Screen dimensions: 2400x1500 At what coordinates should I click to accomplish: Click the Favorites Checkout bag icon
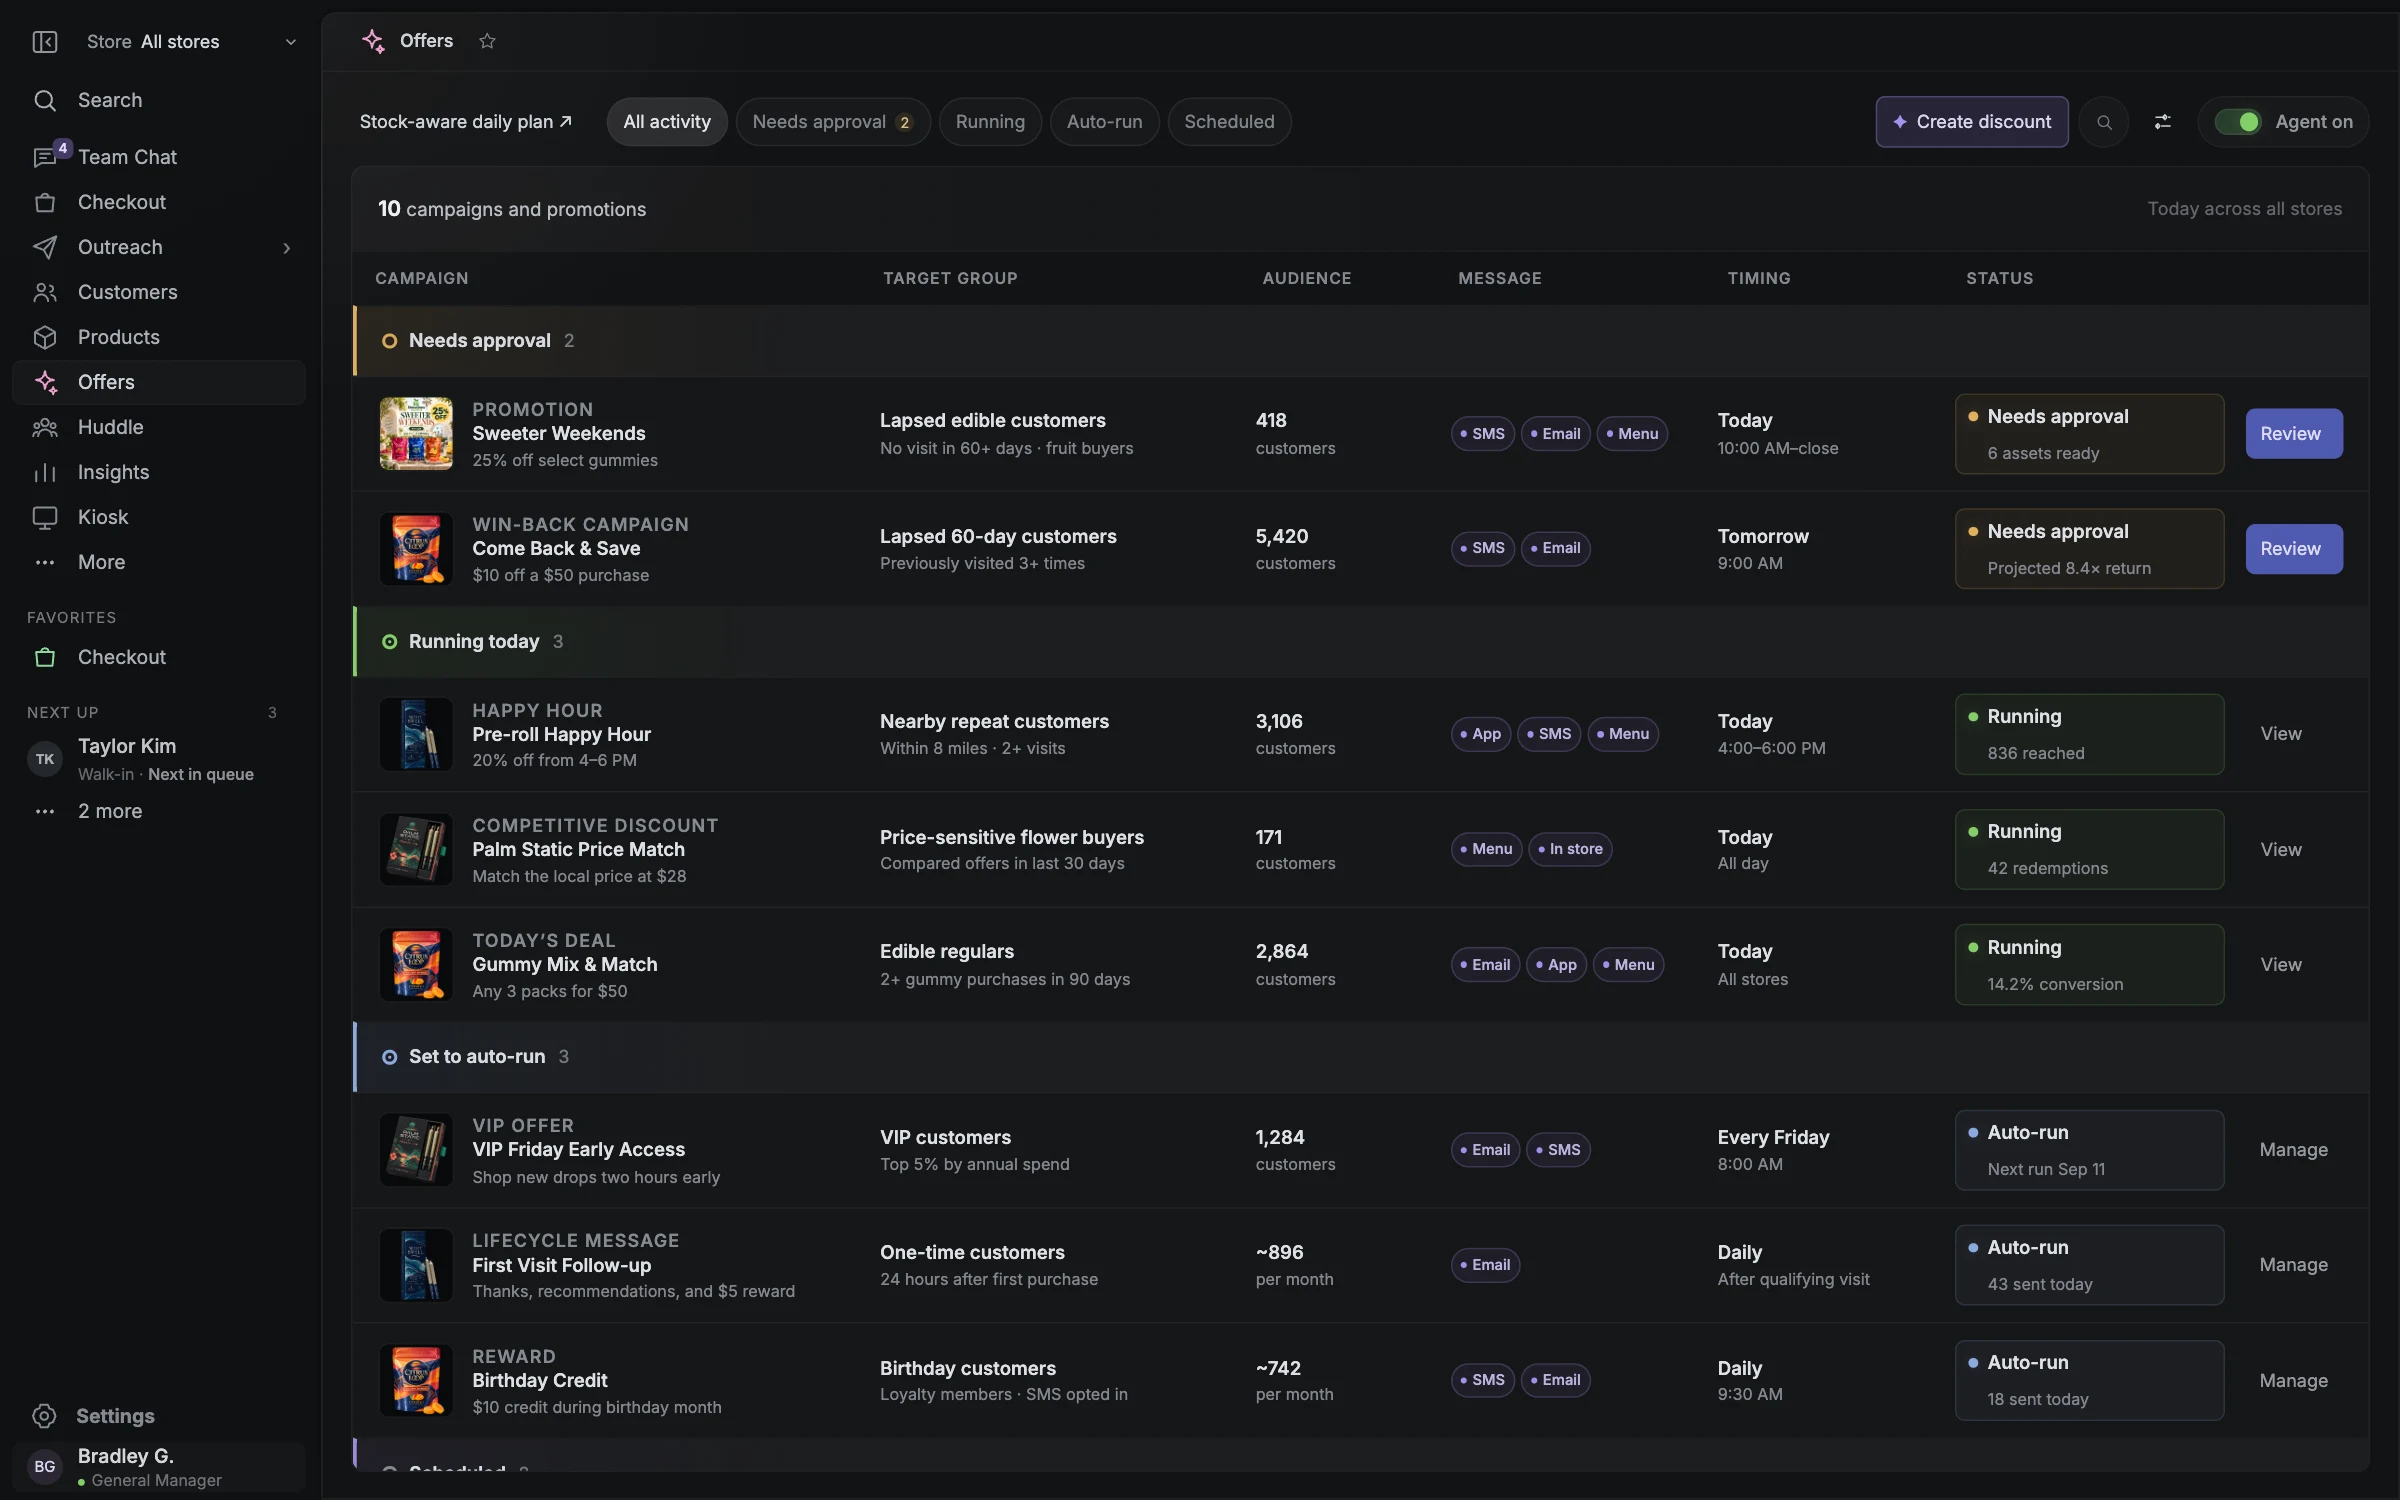(45, 657)
